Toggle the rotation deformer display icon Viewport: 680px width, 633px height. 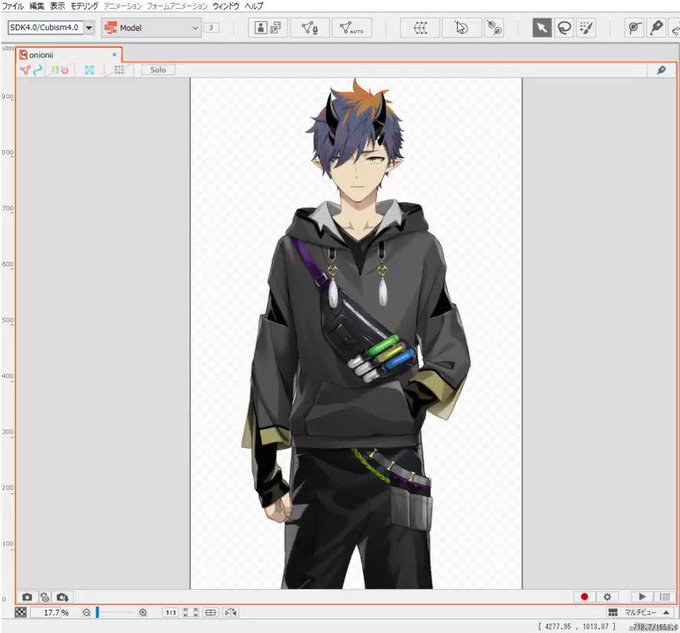[x=65, y=70]
